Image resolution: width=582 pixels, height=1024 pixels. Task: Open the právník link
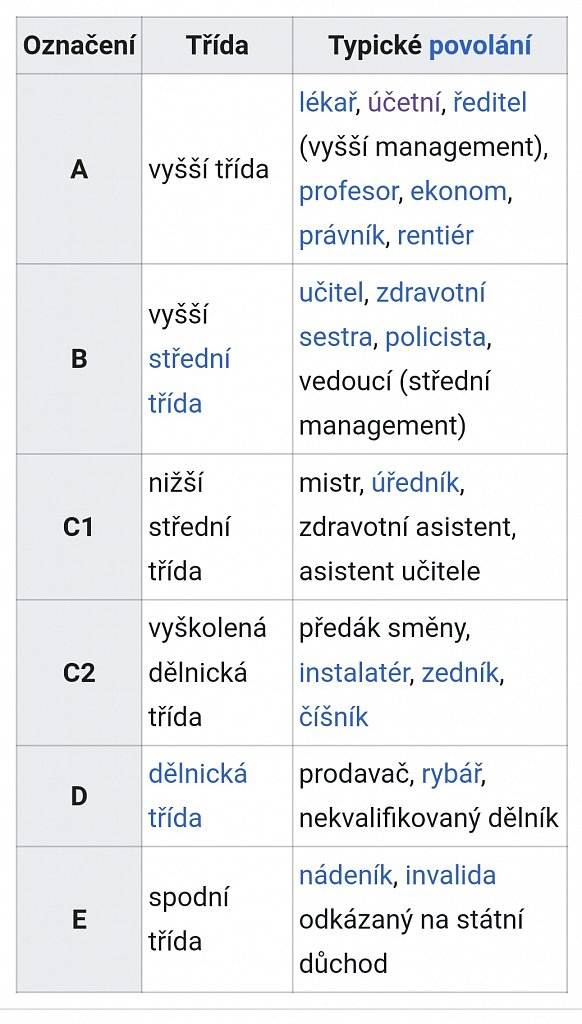[x=342, y=236]
